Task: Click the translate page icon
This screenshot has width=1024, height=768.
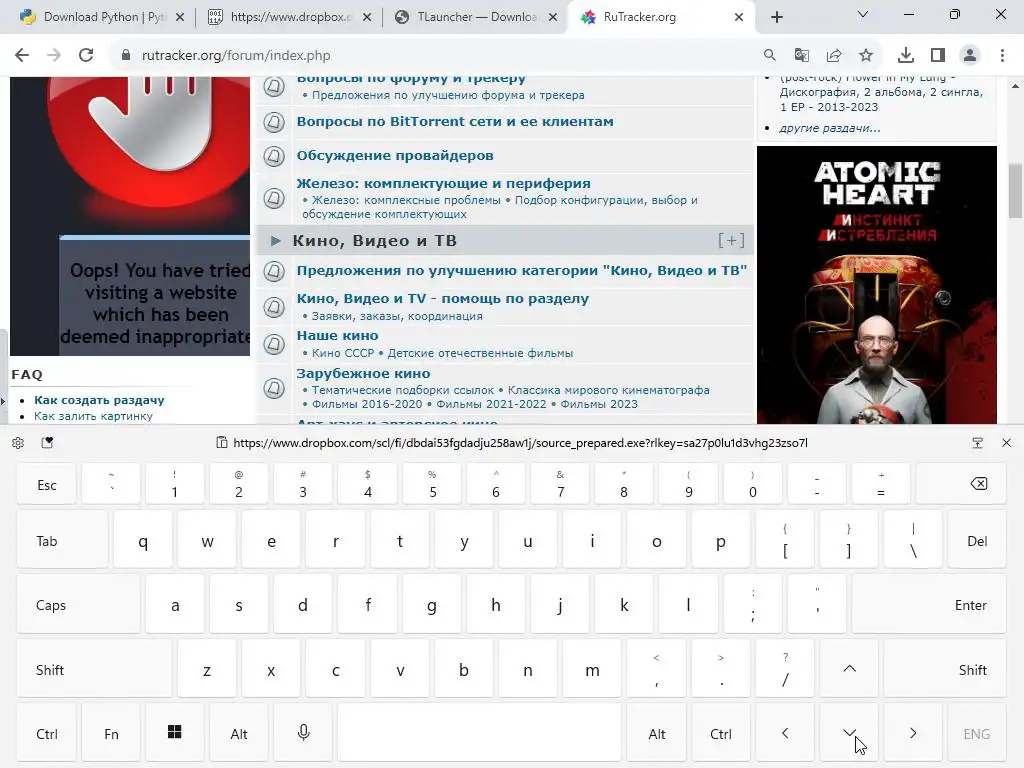Action: [x=802, y=56]
